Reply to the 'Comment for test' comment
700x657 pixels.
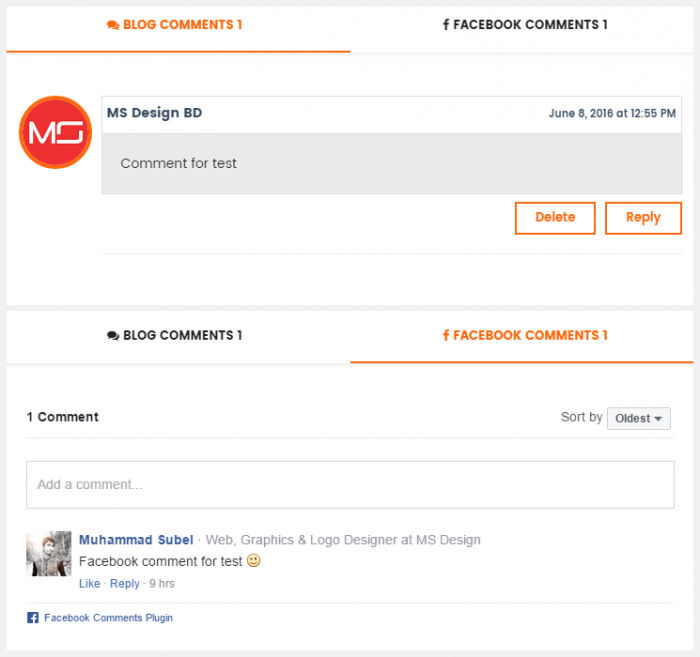tap(643, 218)
